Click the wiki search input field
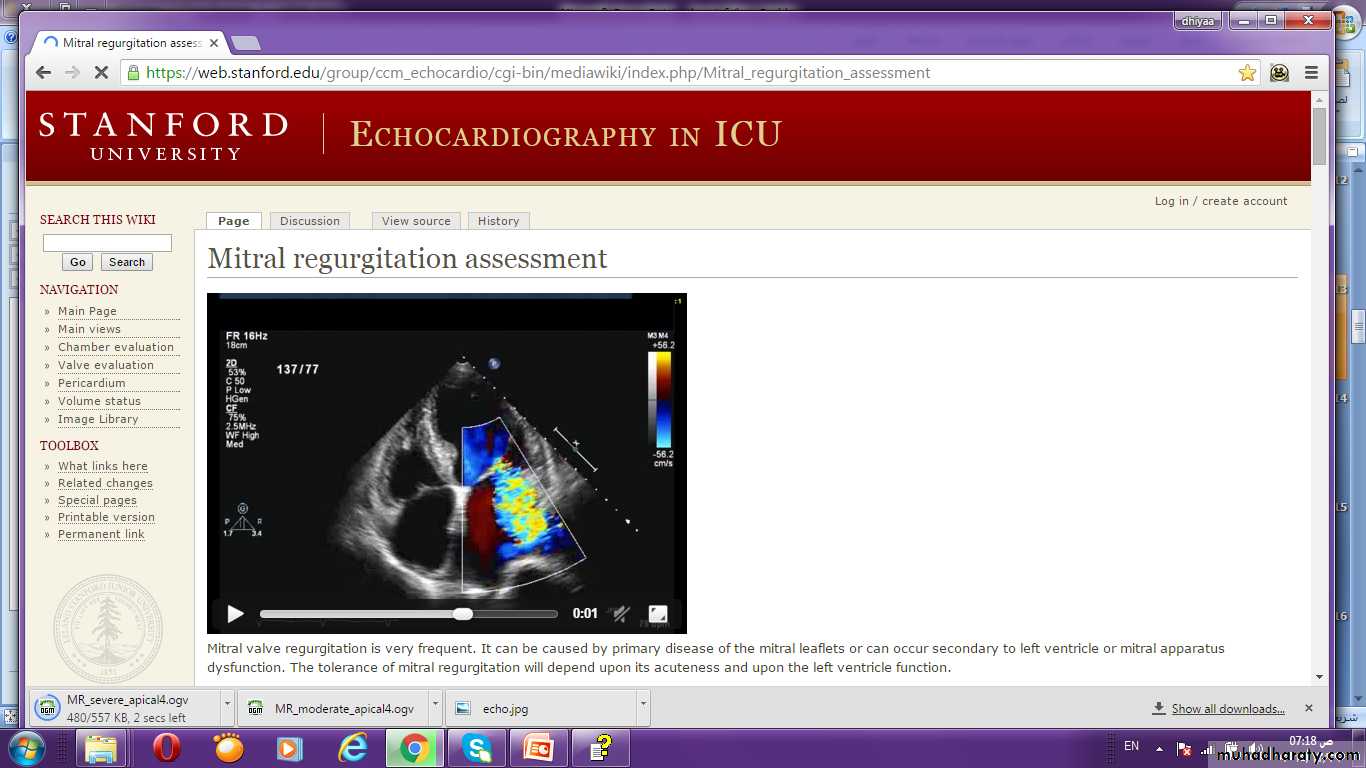 pos(107,243)
